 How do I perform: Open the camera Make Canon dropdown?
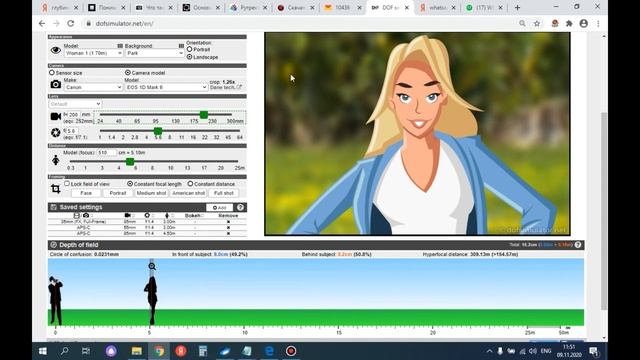click(x=93, y=87)
